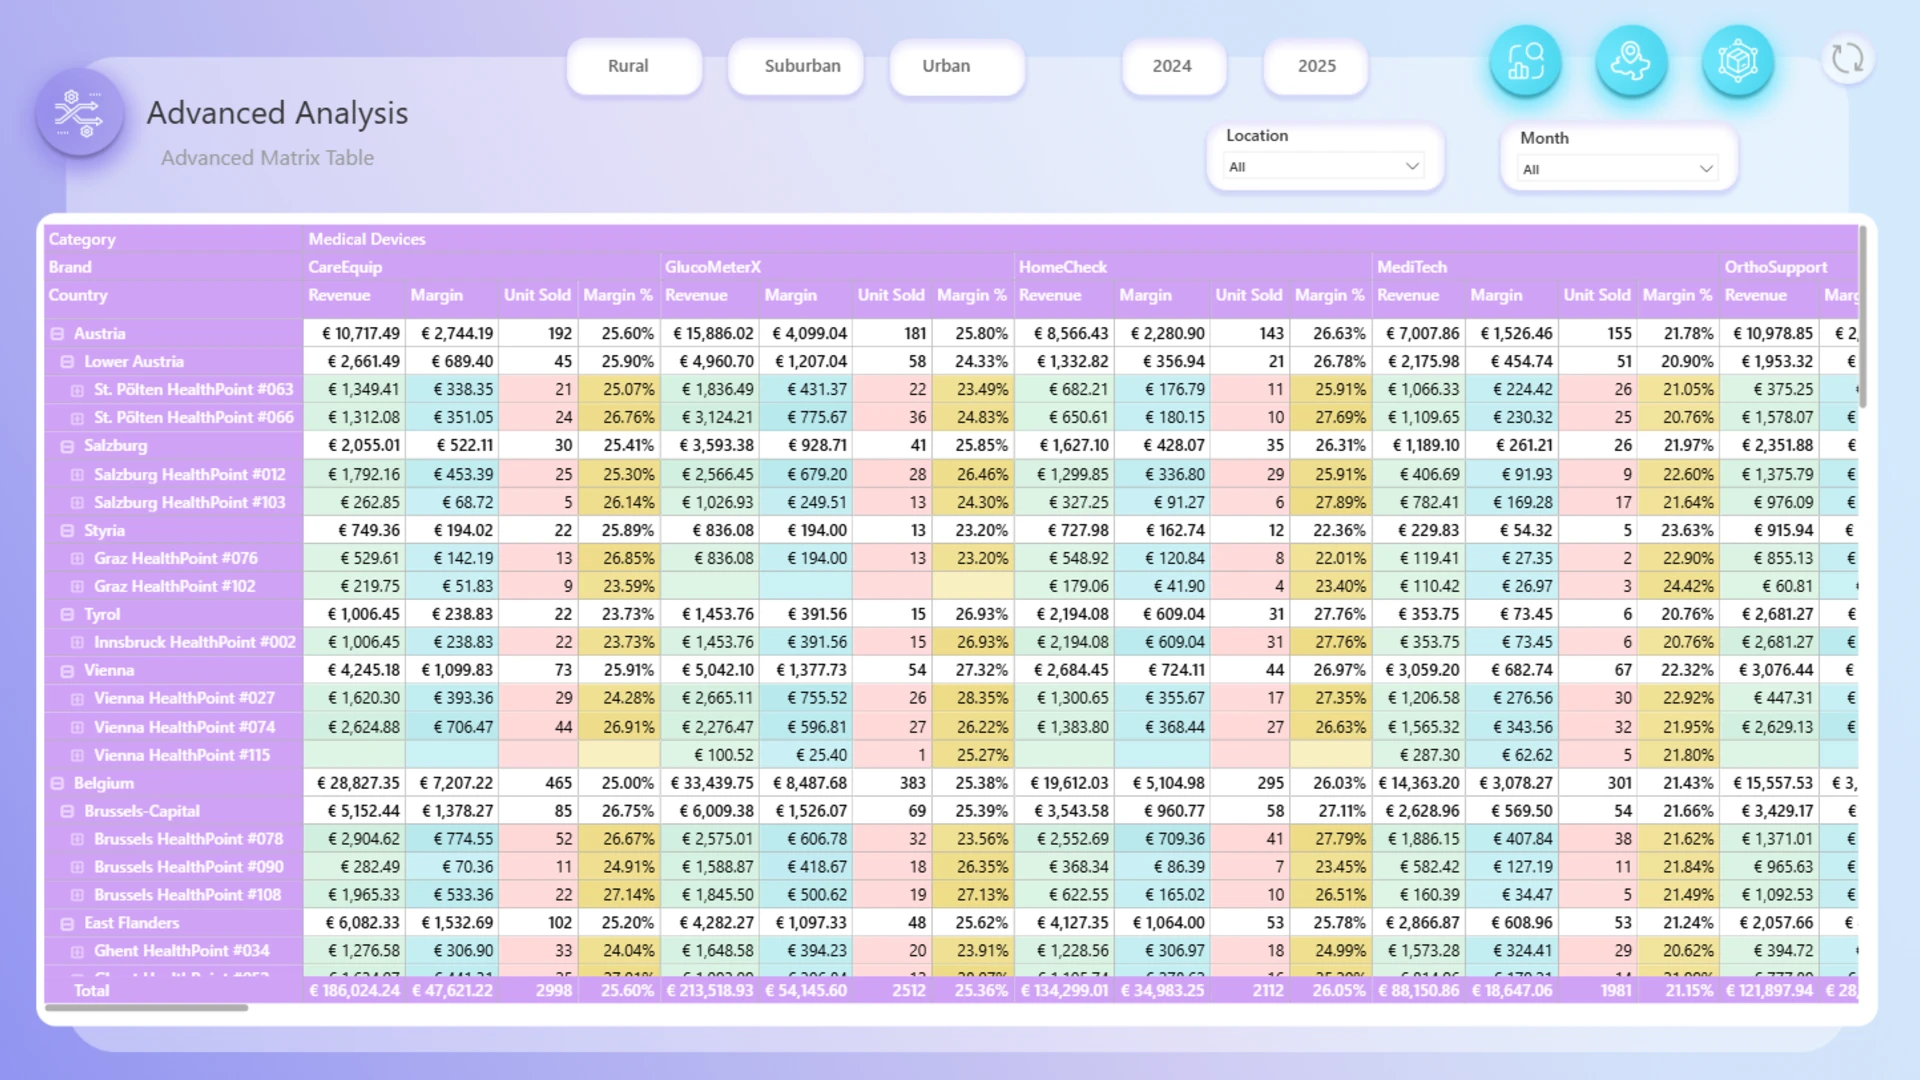This screenshot has width=1920, height=1080.
Task: Expand Graz HealthPoint #076 row
Action: (77, 559)
